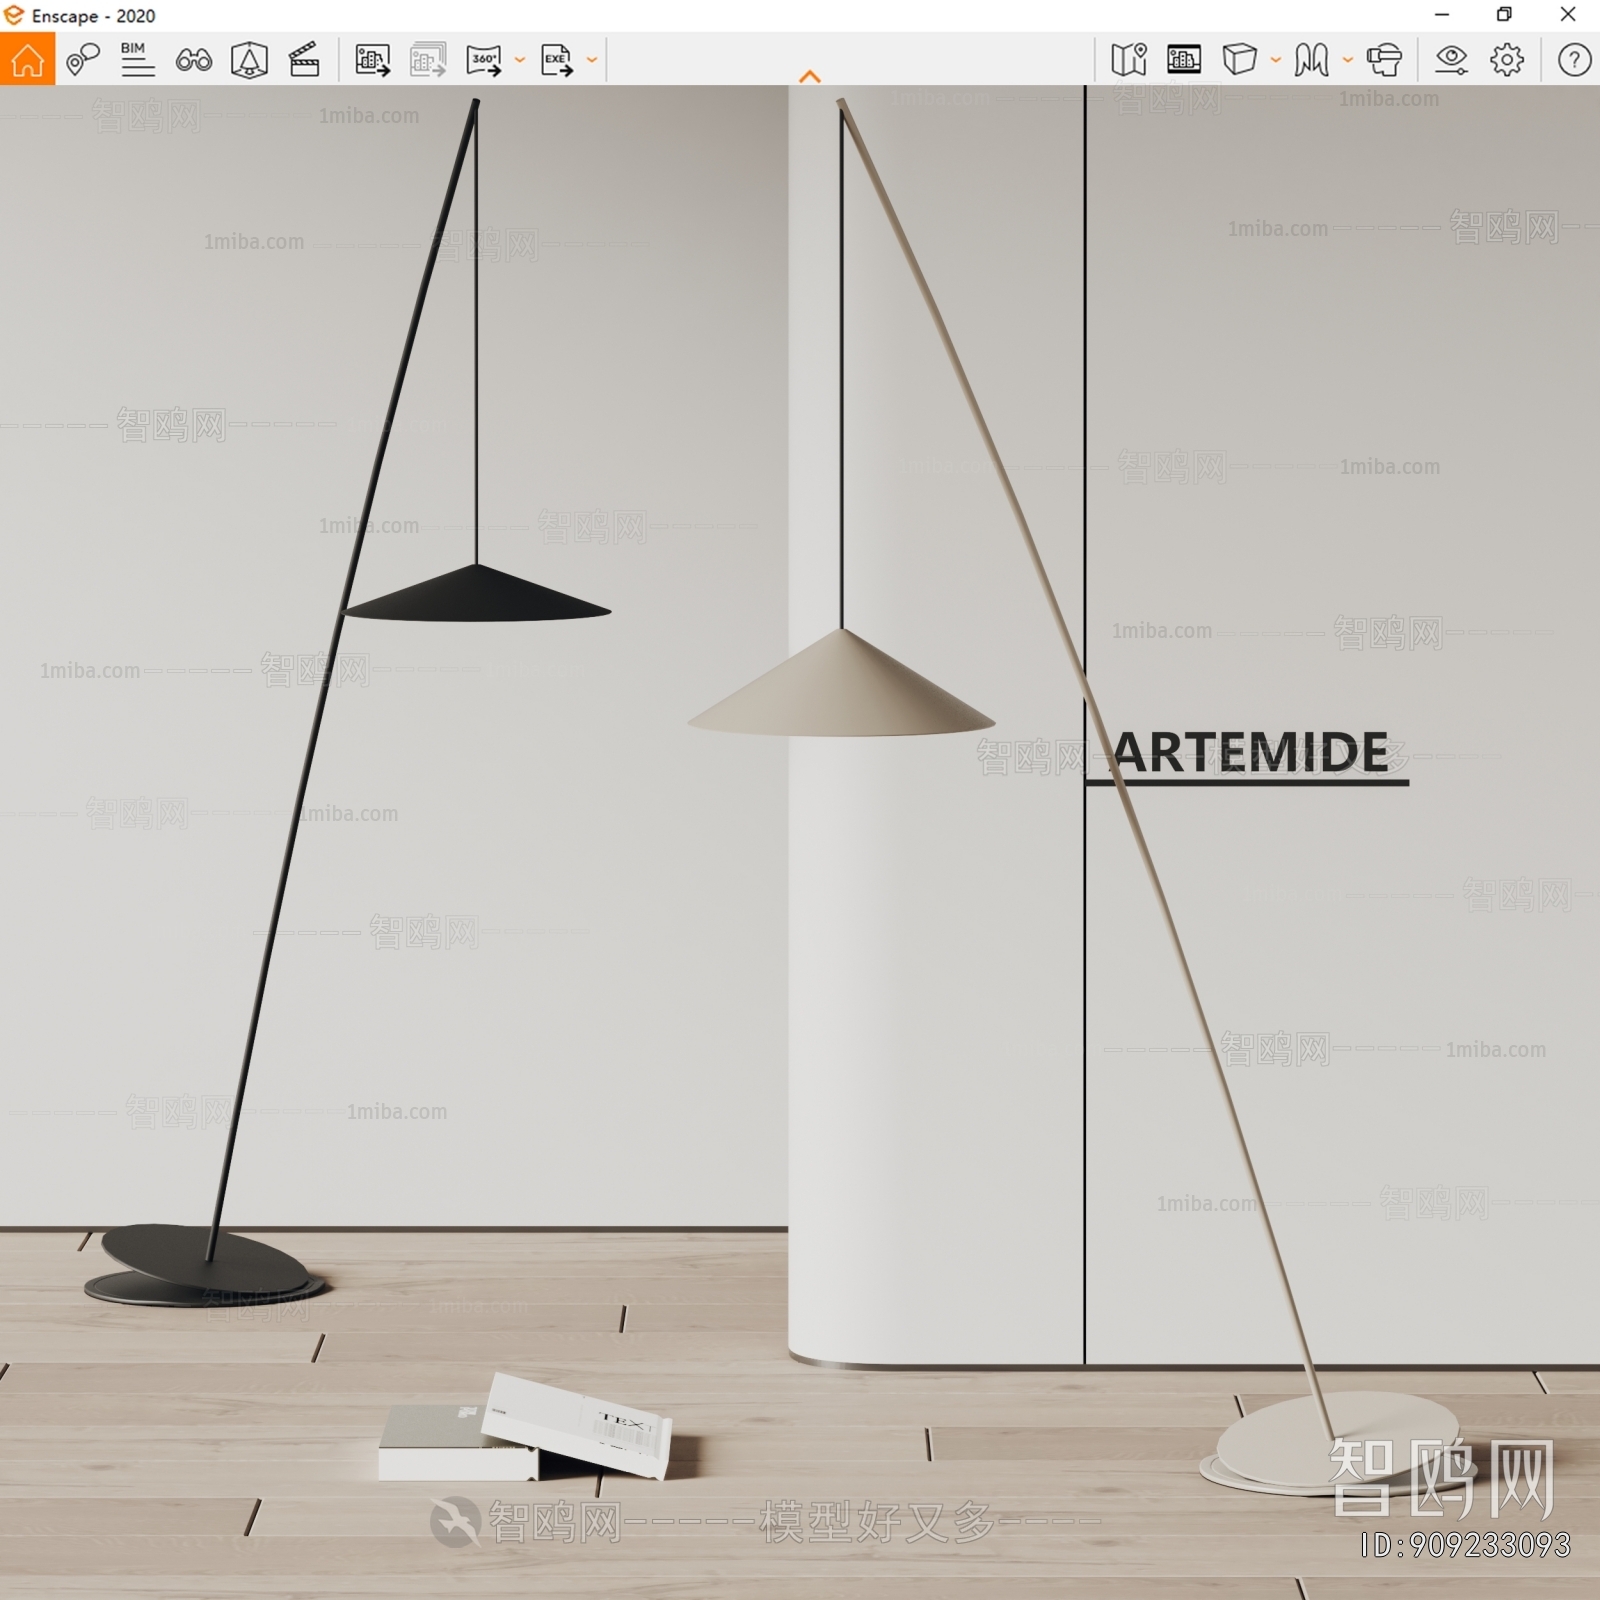Minimize the Enscape window

tap(1442, 14)
